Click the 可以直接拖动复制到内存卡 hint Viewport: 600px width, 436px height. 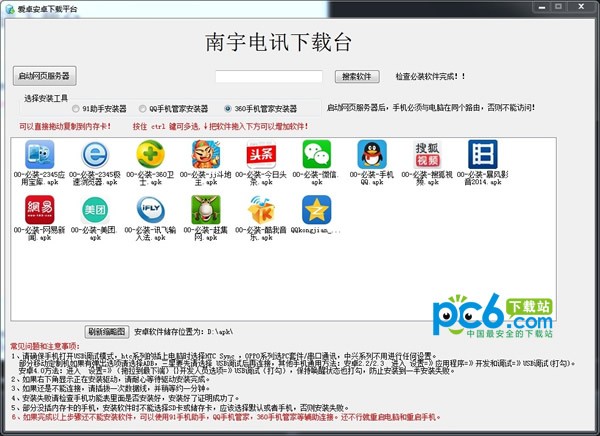tap(65, 126)
